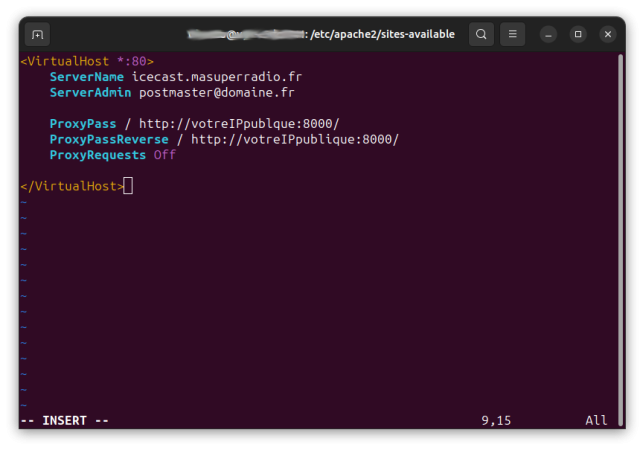The image size is (640, 450).
Task: Click the ProxyPassReverse votreIPpublique:8000 URL
Action: tap(294, 140)
